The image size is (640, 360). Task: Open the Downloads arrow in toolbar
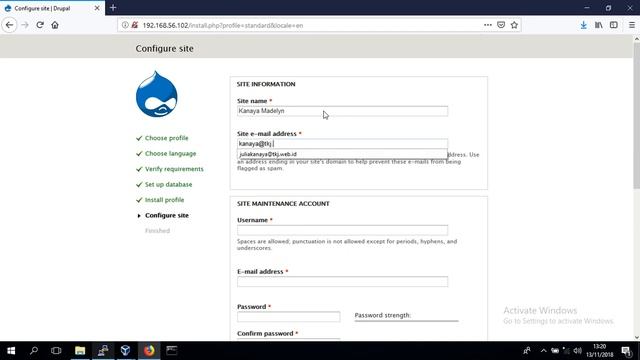coord(584,25)
